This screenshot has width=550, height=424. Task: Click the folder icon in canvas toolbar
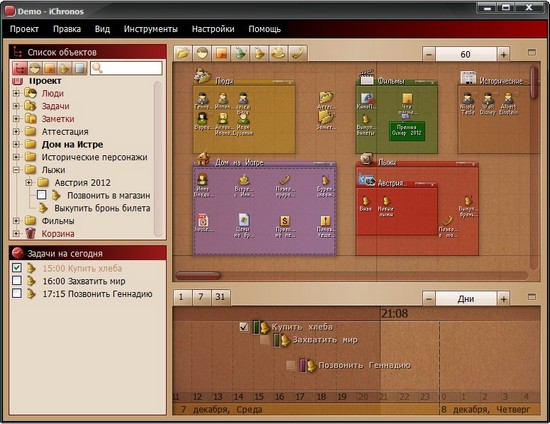tap(183, 54)
